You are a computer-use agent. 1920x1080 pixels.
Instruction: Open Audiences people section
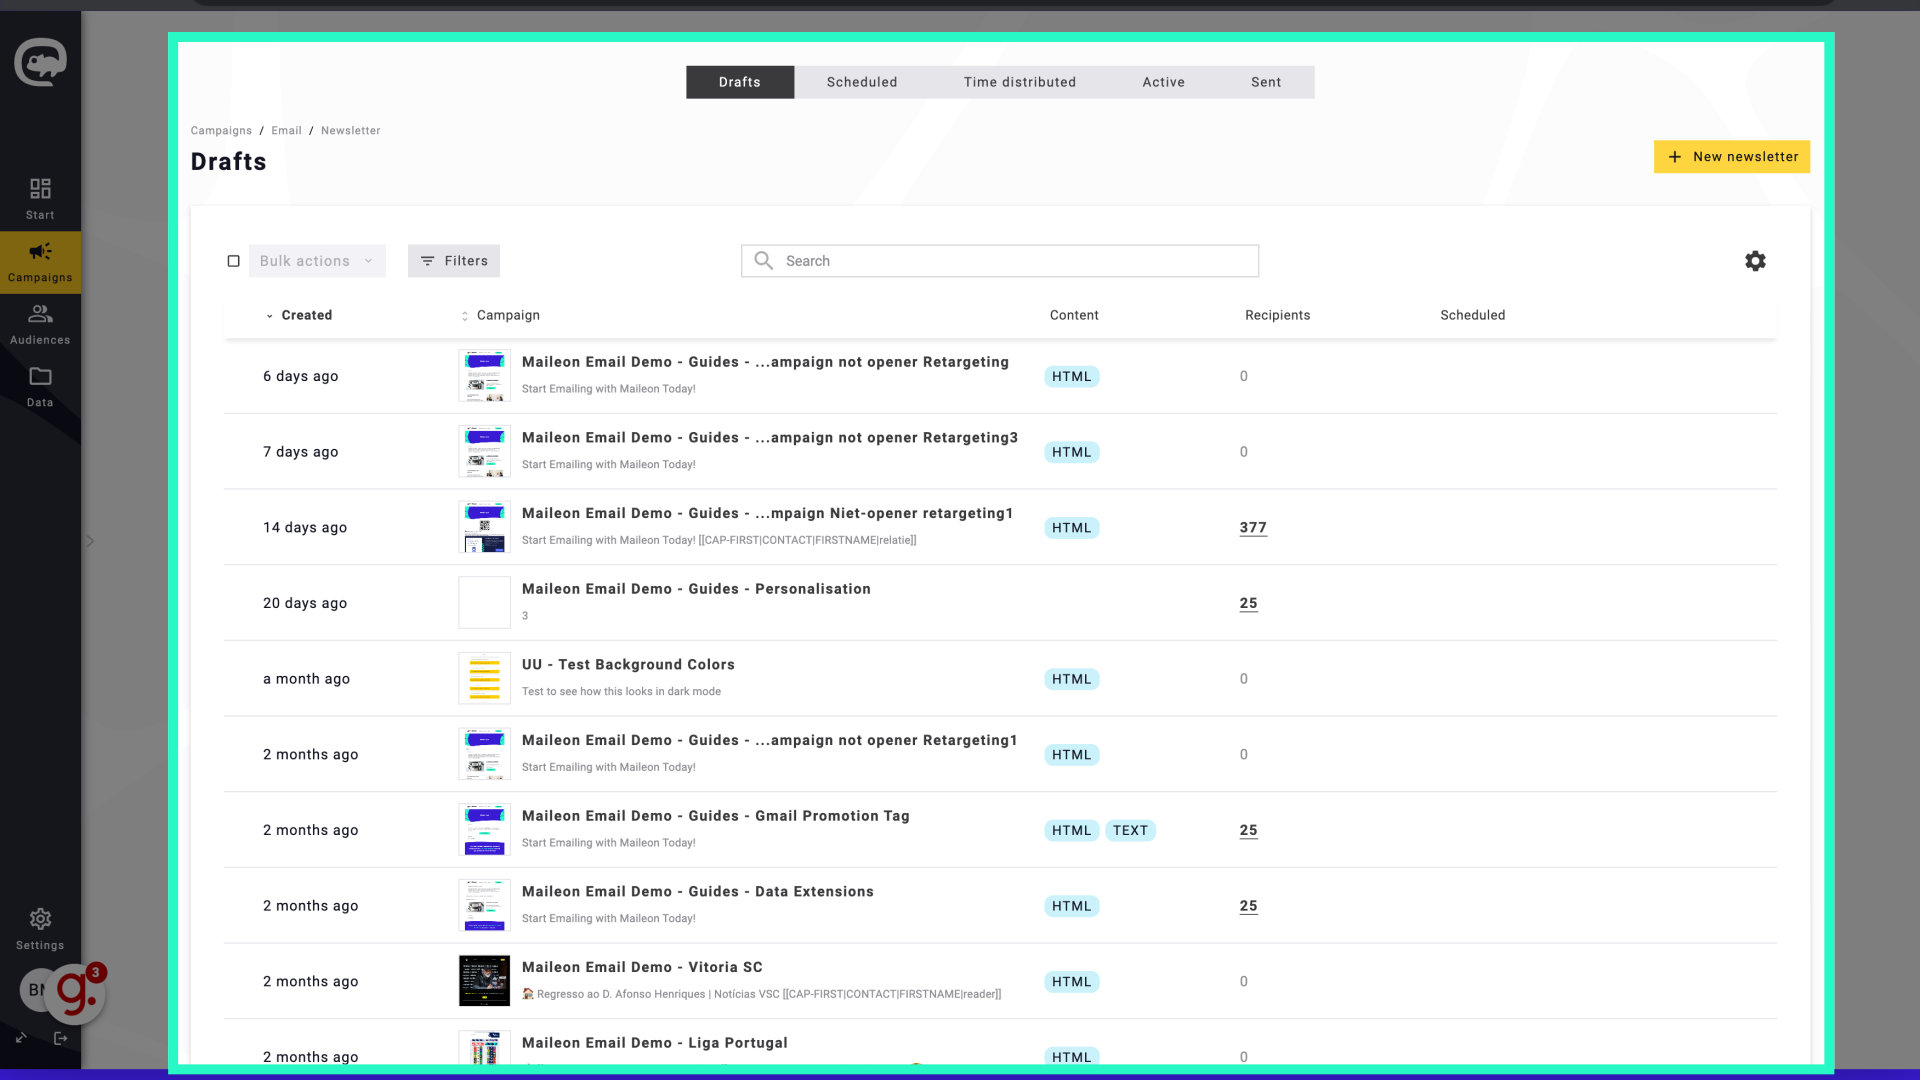[40, 324]
